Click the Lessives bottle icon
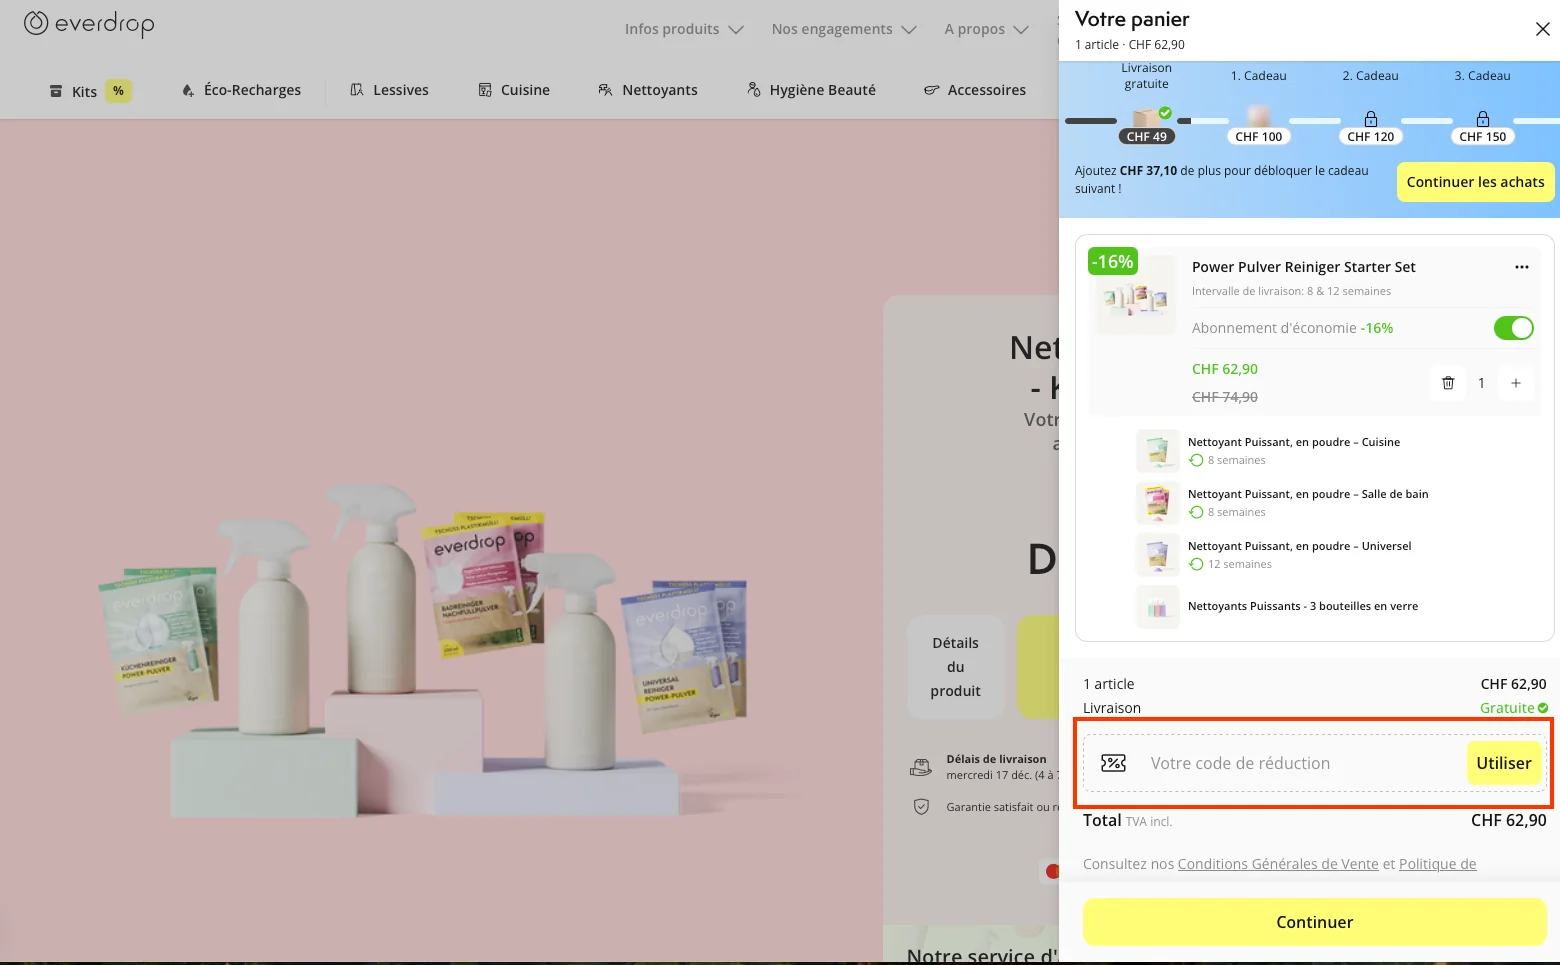The image size is (1560, 965). (x=356, y=90)
